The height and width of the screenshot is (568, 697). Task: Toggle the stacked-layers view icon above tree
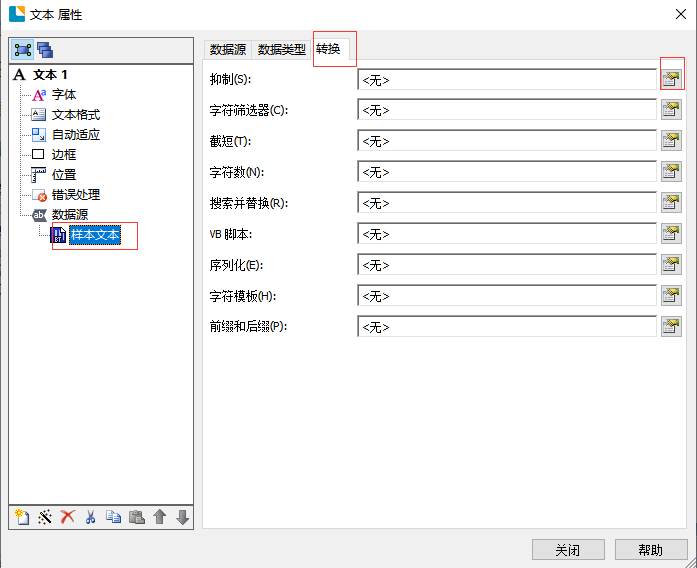pos(46,50)
